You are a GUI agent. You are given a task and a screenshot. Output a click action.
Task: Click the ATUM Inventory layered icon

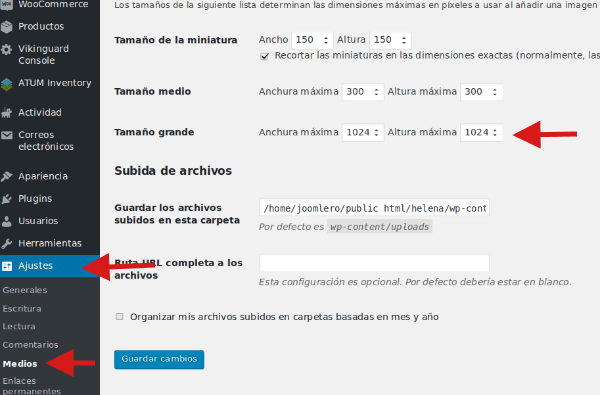click(7, 84)
